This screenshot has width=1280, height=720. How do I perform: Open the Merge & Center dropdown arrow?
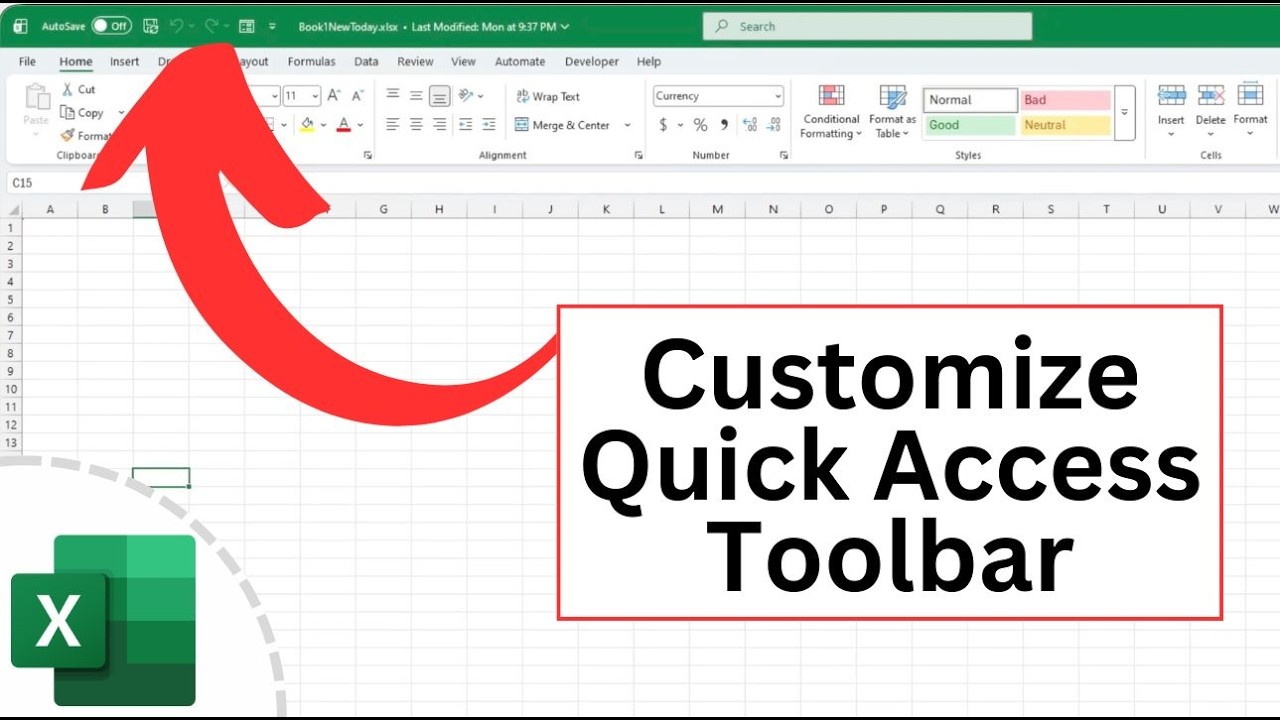[628, 125]
